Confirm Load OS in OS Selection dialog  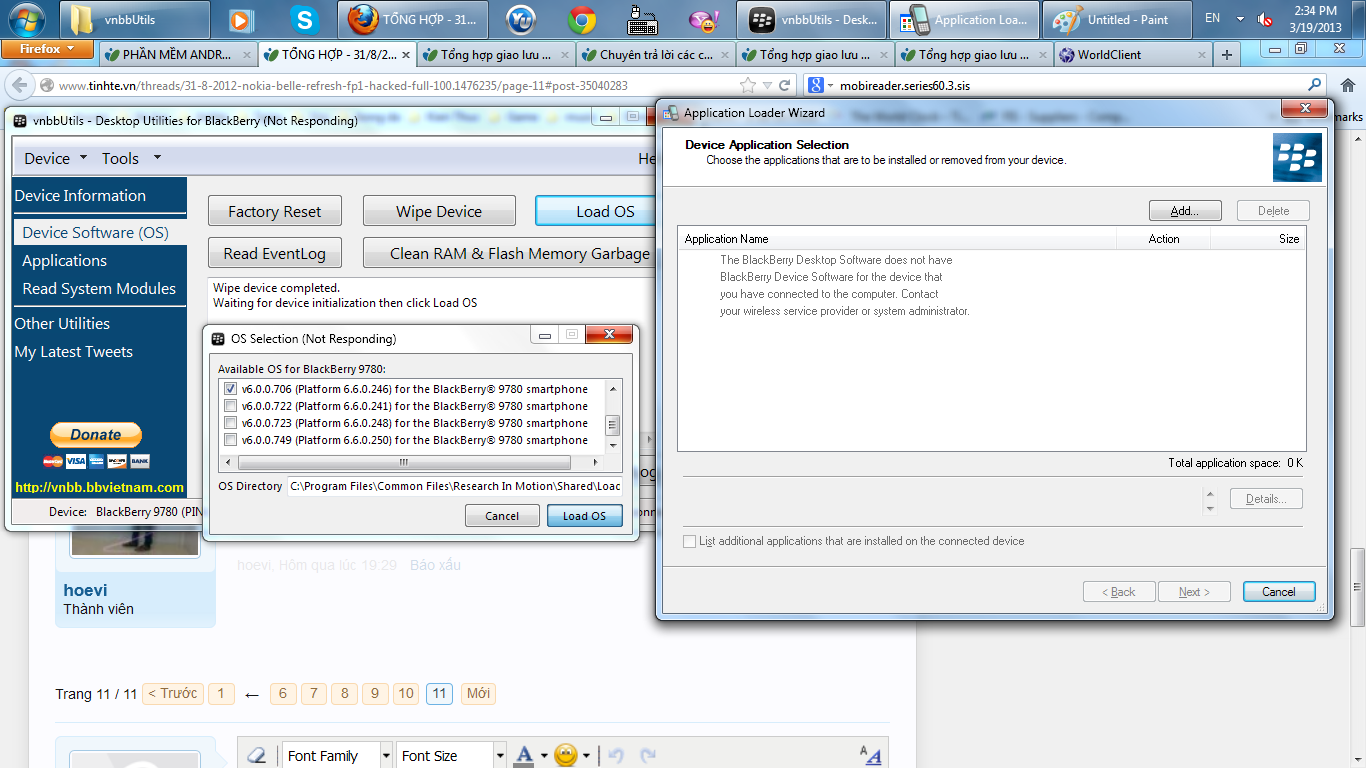click(x=585, y=516)
